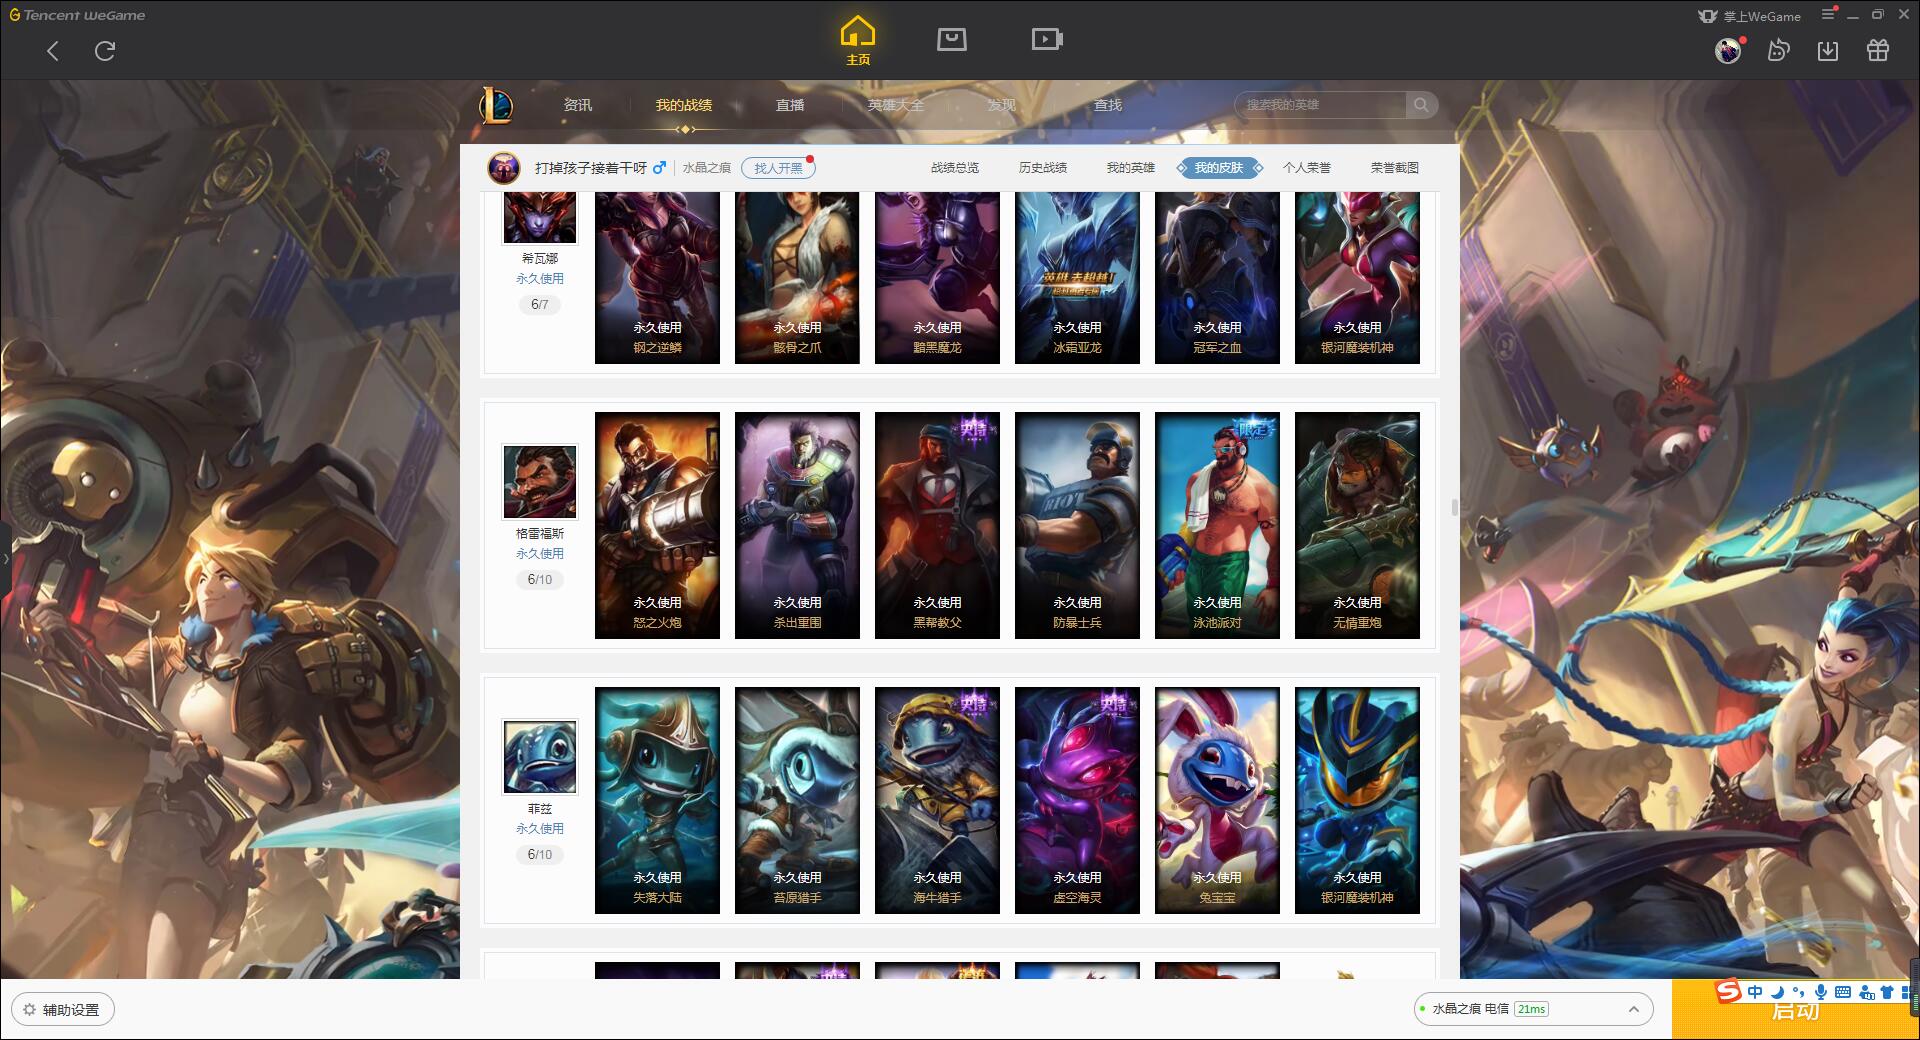The image size is (1920, 1040).
Task: Click the back arrow icon
Action: click(53, 51)
